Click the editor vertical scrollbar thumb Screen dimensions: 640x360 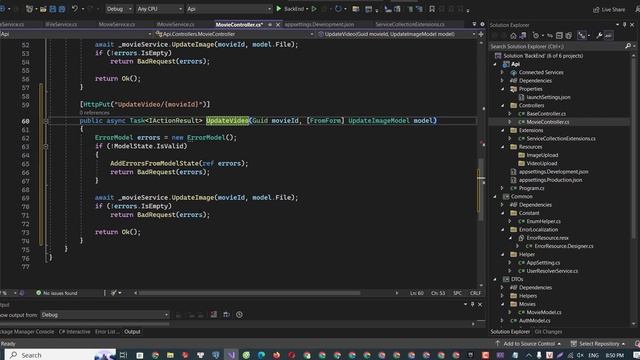point(481,190)
